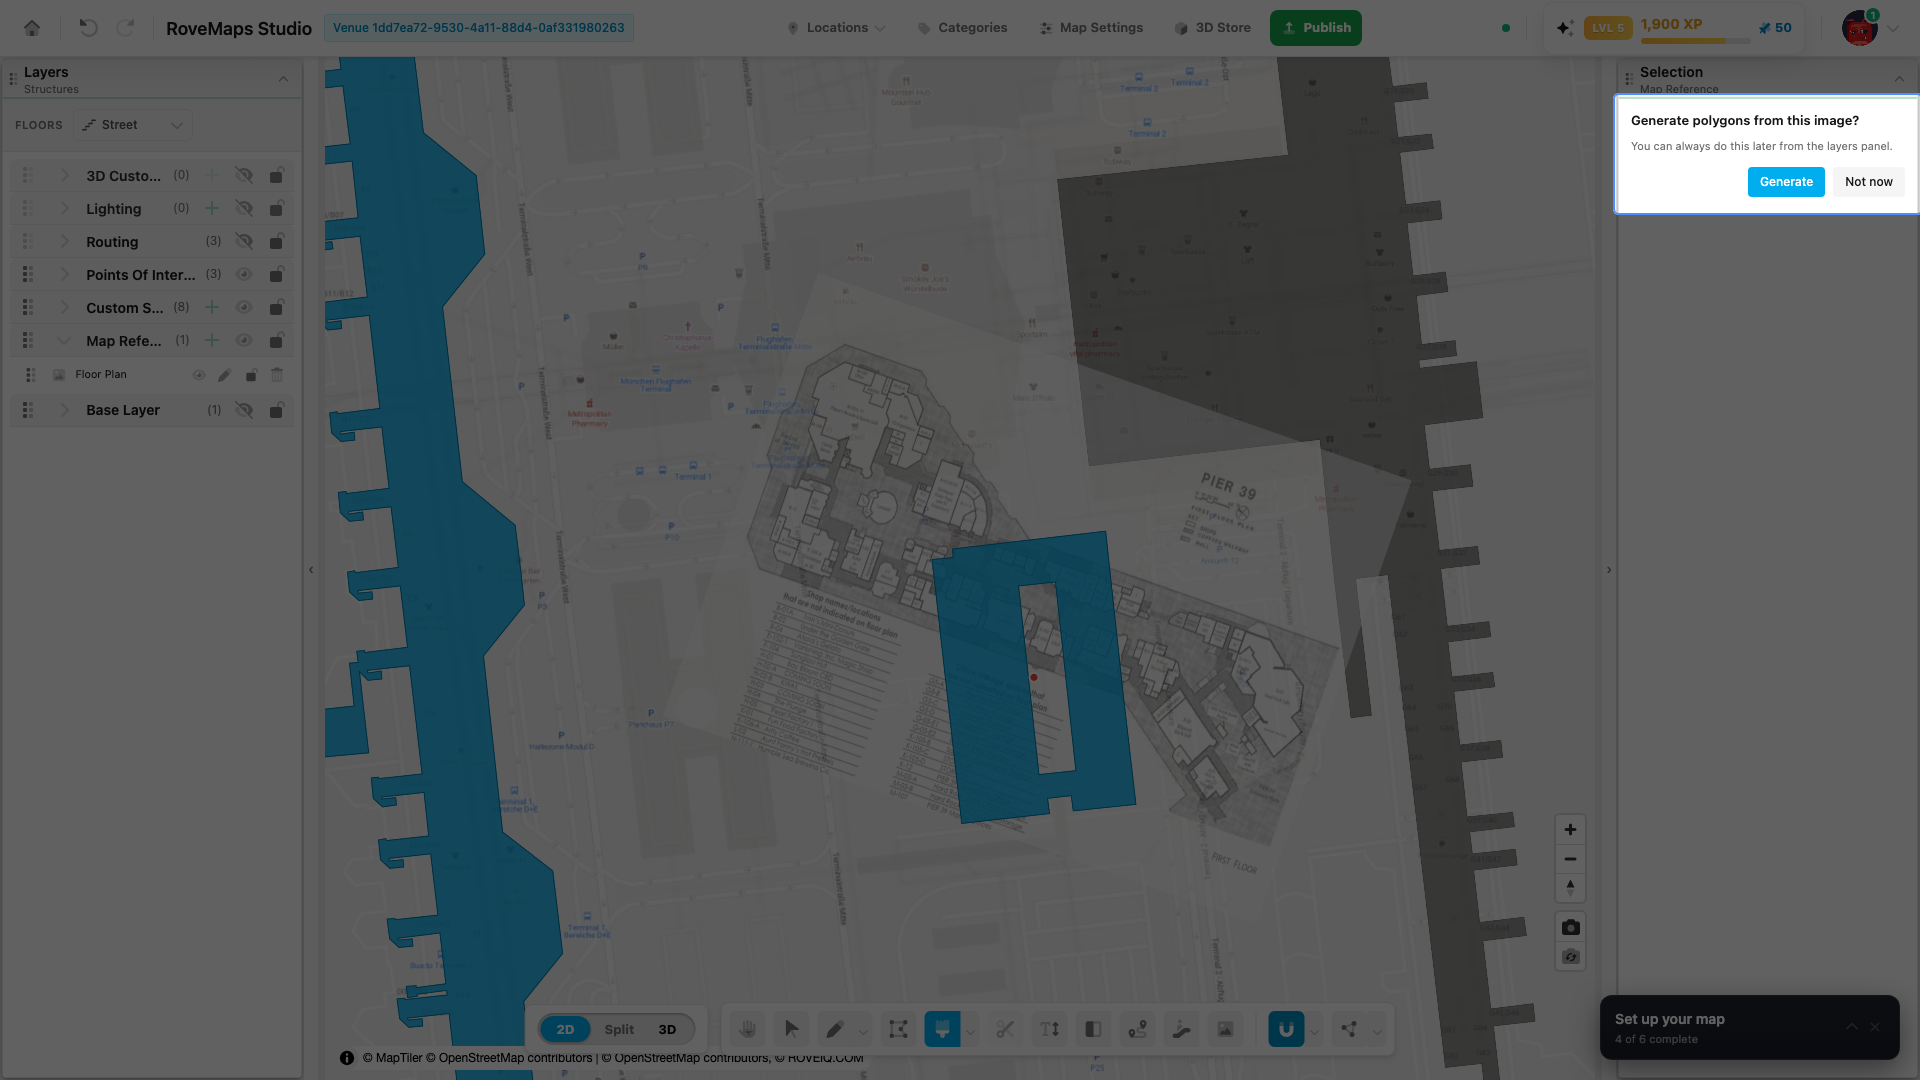Add item to Custom S... layer
Screen dimensions: 1920x1080
tap(212, 307)
